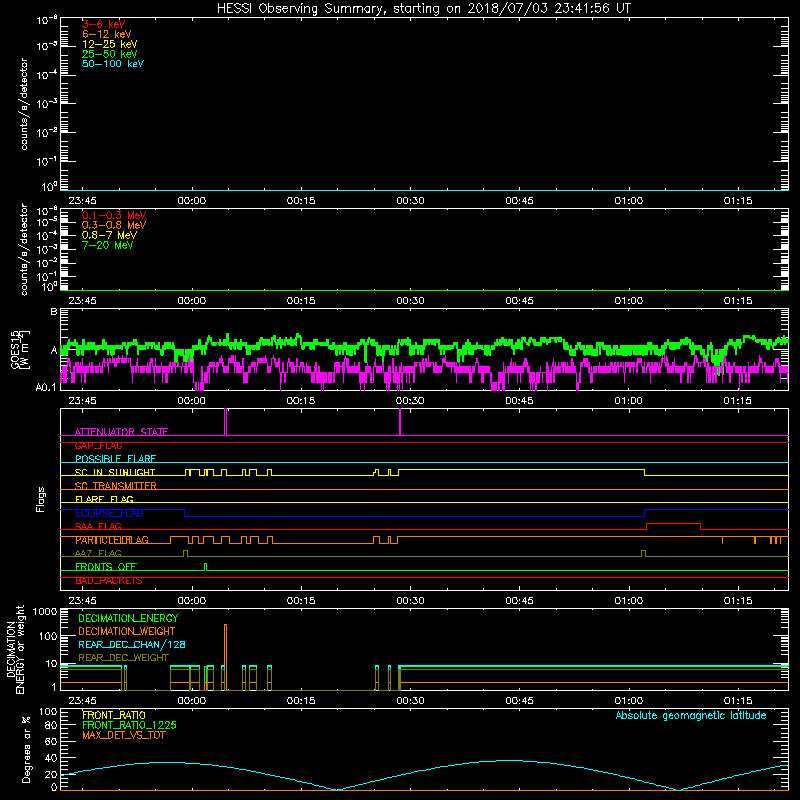Select the DECIMATION_ENERGY legend label

(x=128, y=618)
